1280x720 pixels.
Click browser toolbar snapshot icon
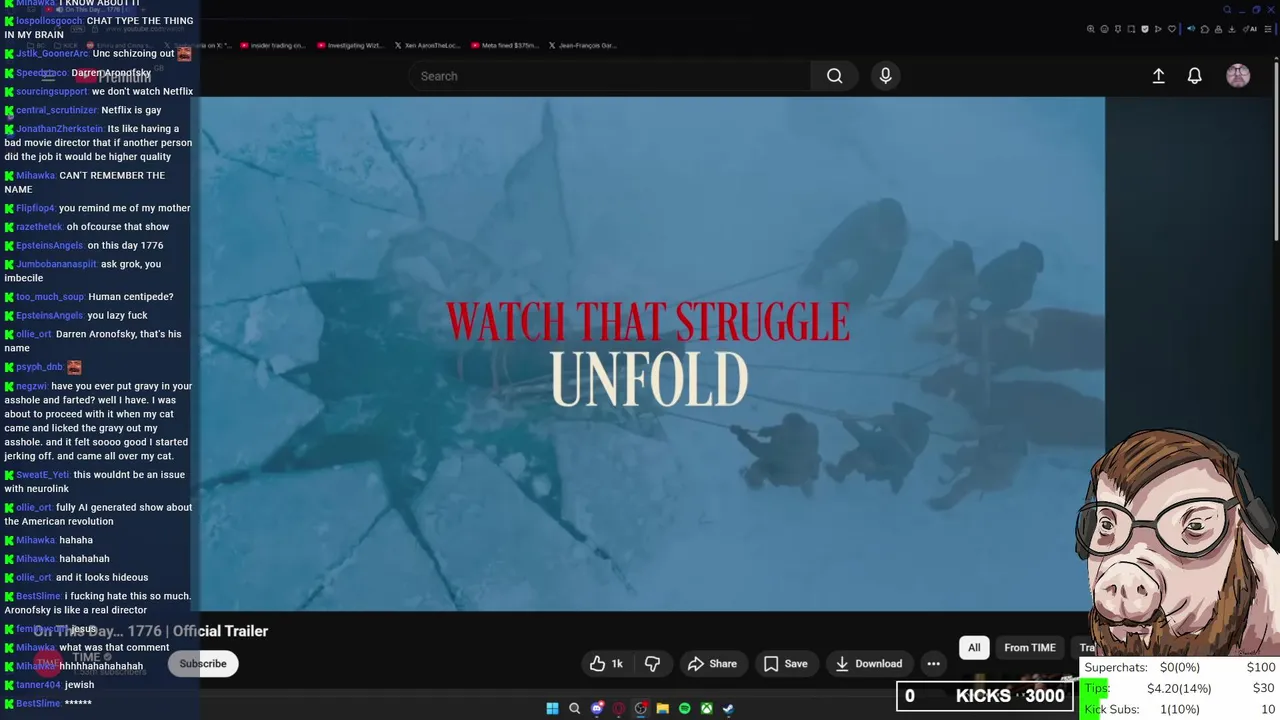(x=1131, y=29)
